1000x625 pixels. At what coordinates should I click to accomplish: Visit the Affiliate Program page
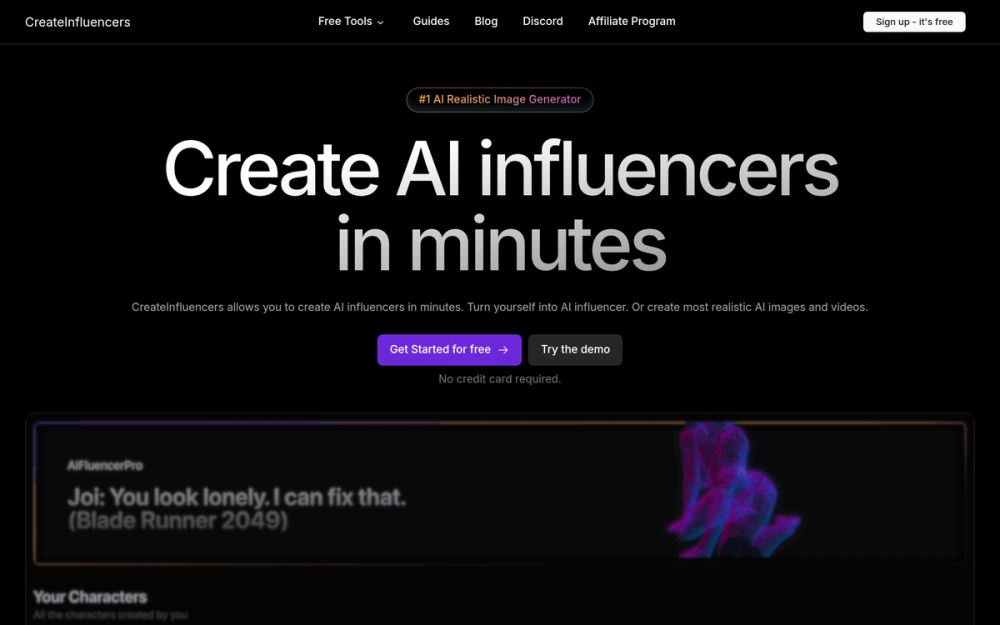(631, 22)
